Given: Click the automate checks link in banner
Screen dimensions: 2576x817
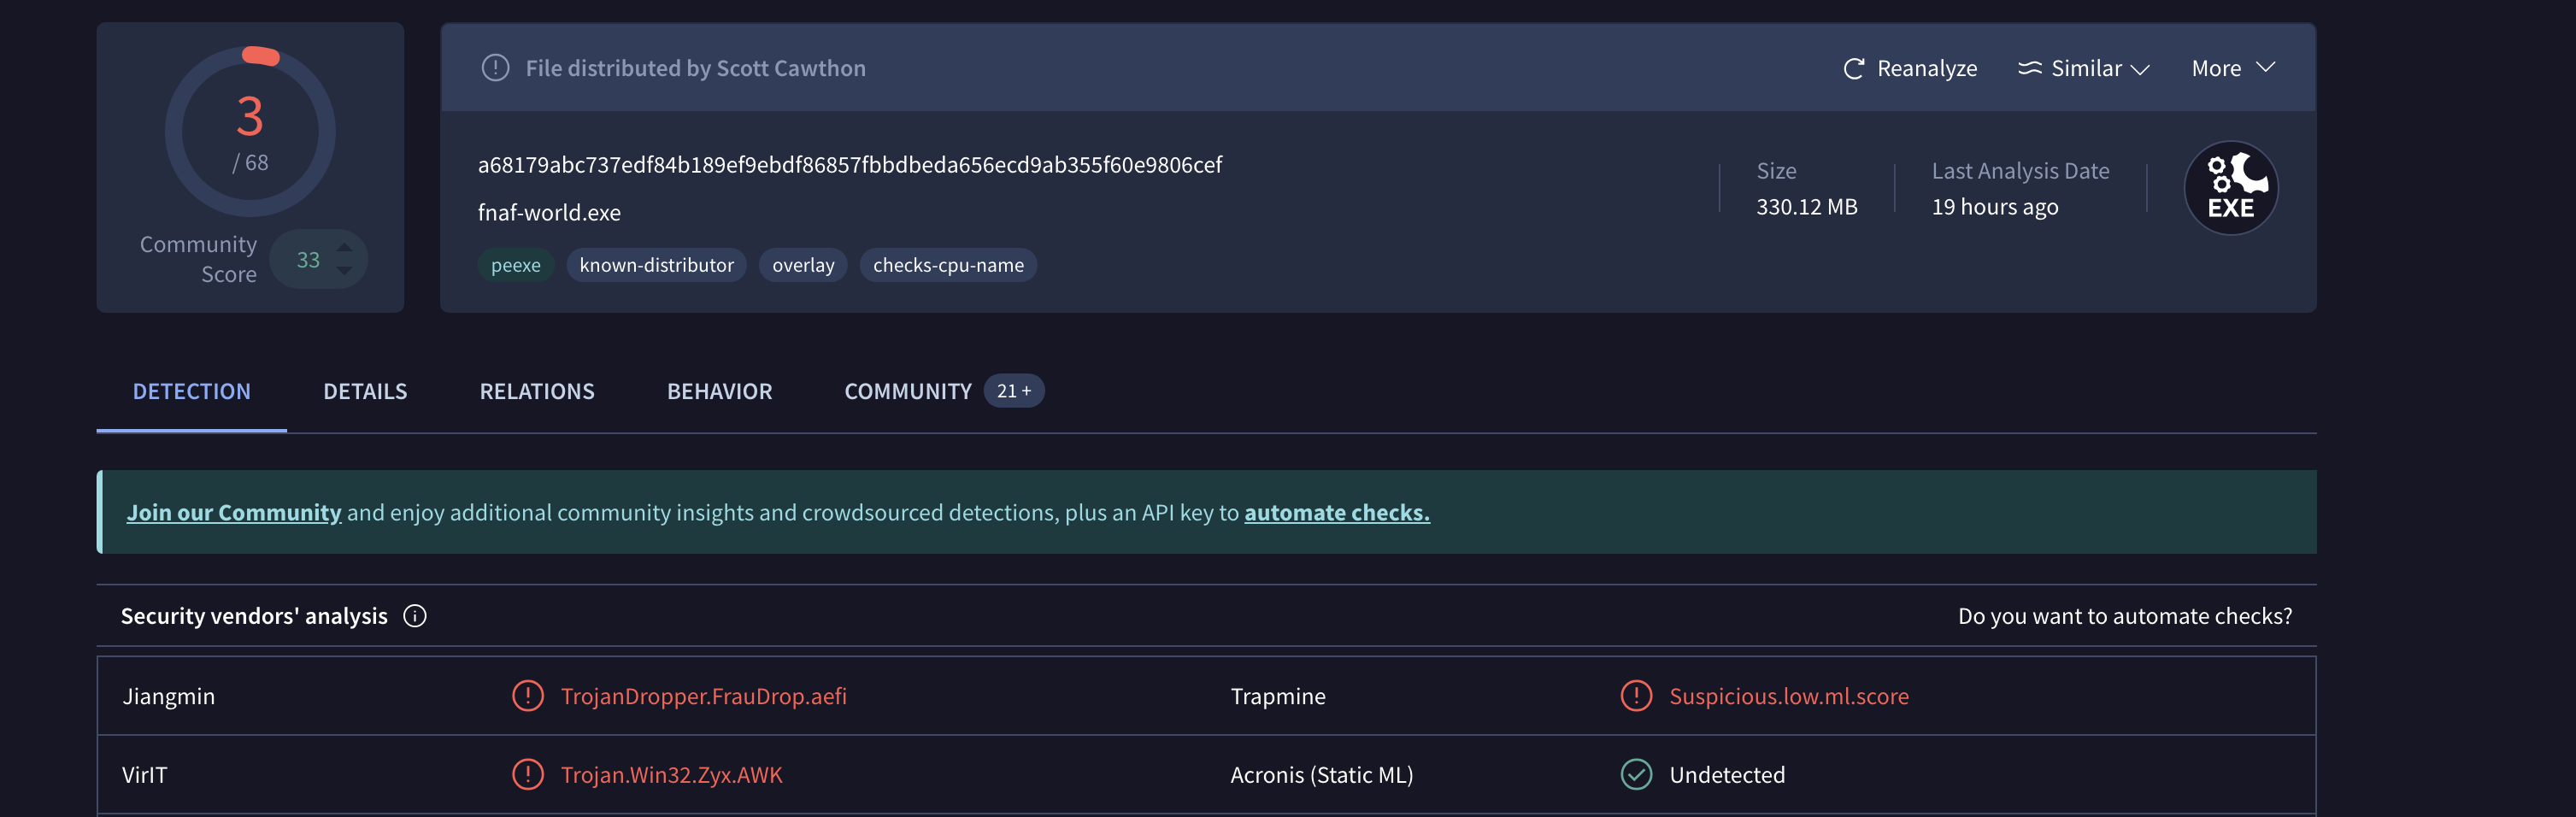Looking at the screenshot, I should point(1336,512).
